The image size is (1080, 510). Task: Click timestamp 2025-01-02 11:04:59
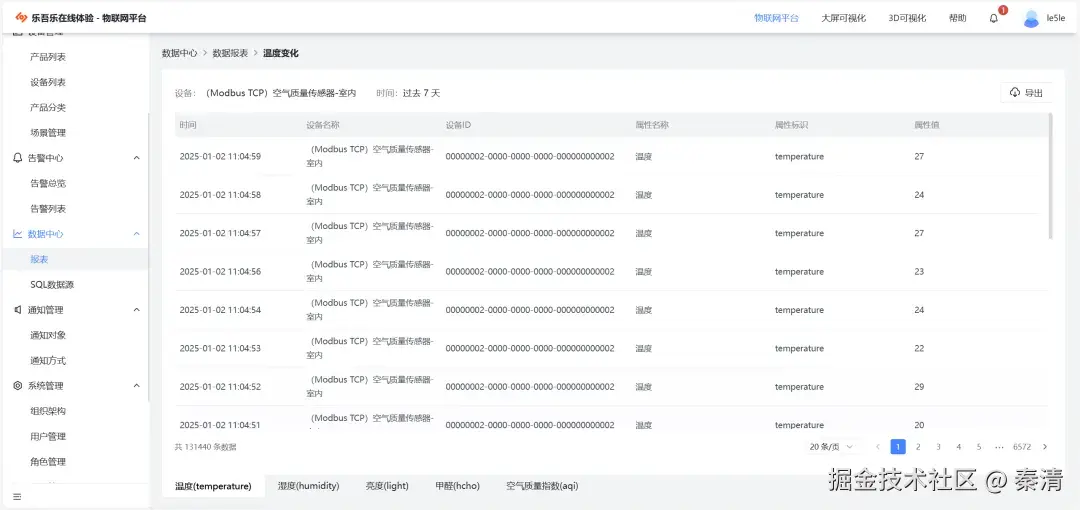220,156
